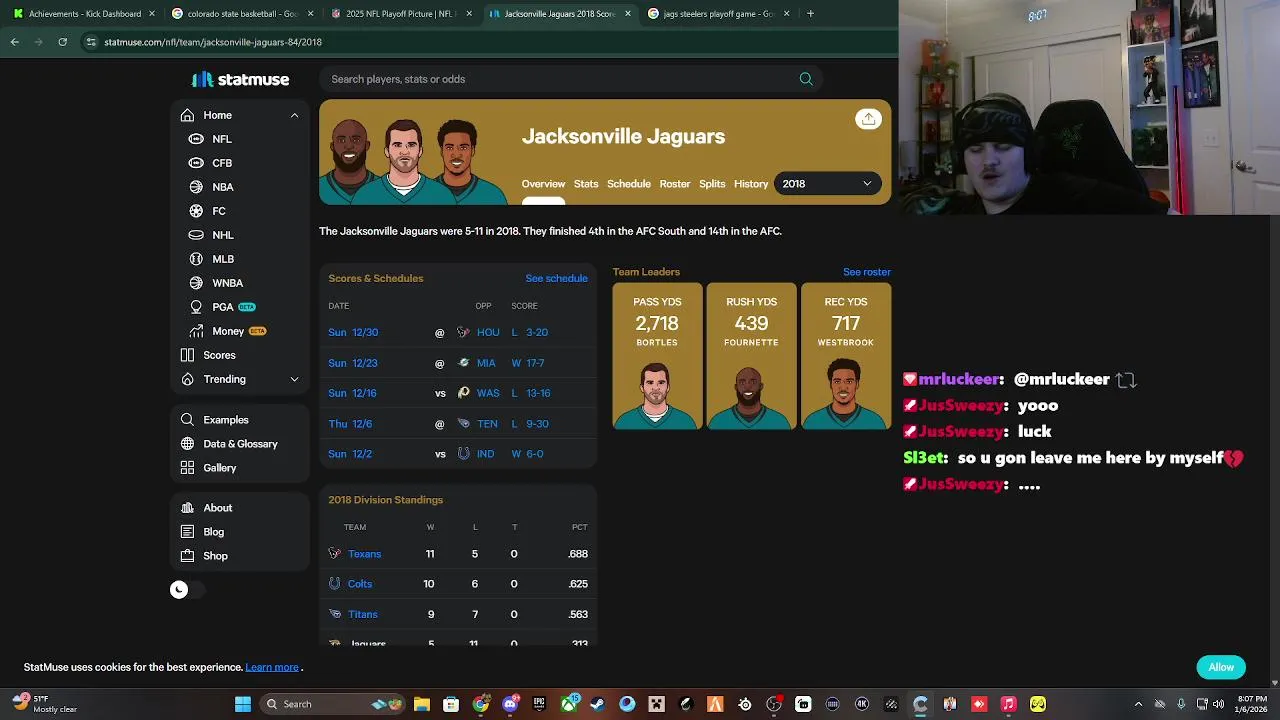The height and width of the screenshot is (720, 1280).
Task: Switch to the Roster tab
Action: (x=675, y=184)
